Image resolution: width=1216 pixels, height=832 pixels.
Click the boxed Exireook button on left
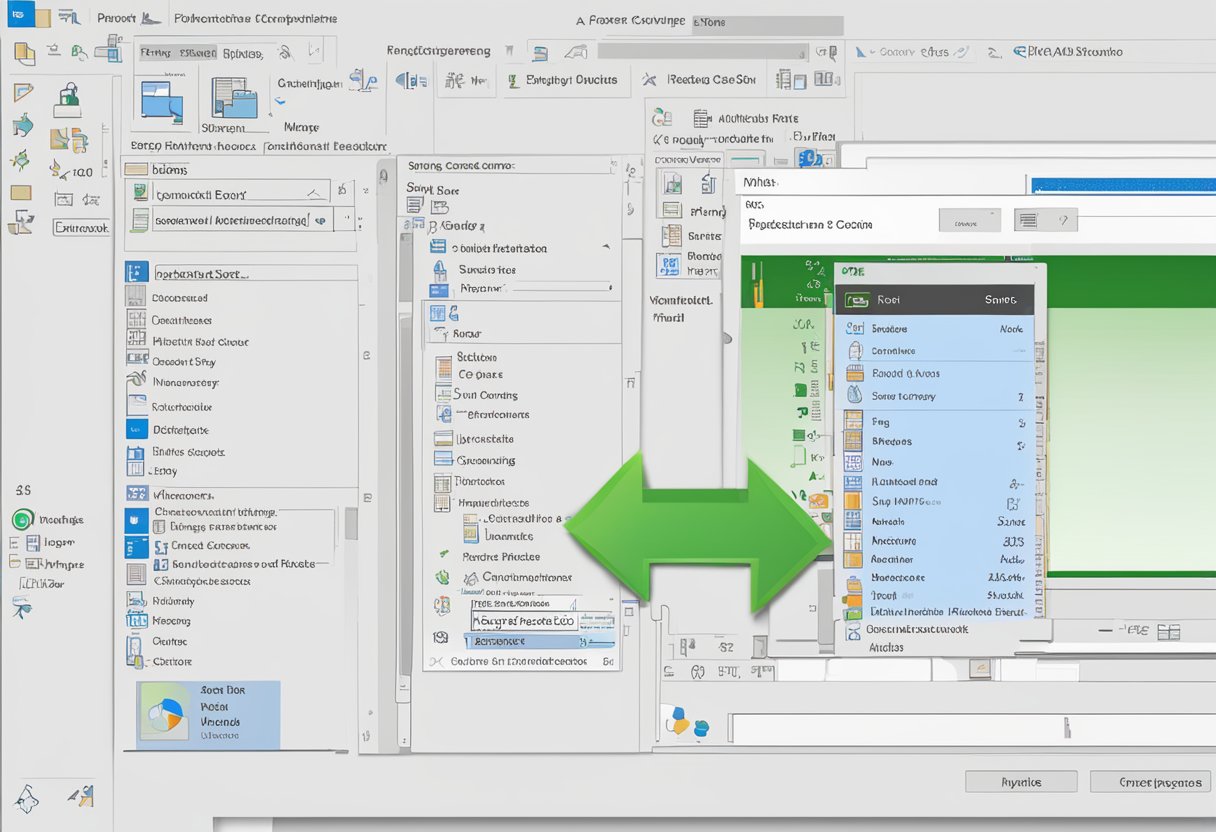point(82,228)
